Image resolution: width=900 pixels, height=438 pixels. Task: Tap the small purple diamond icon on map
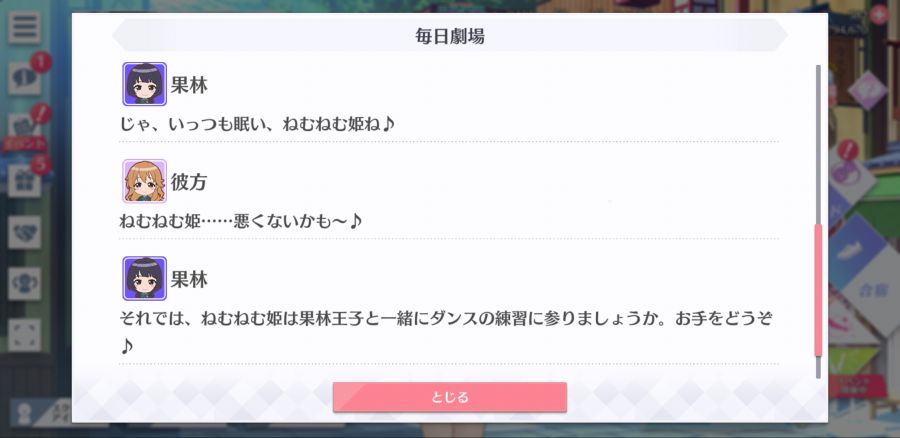pyautogui.click(x=867, y=91)
